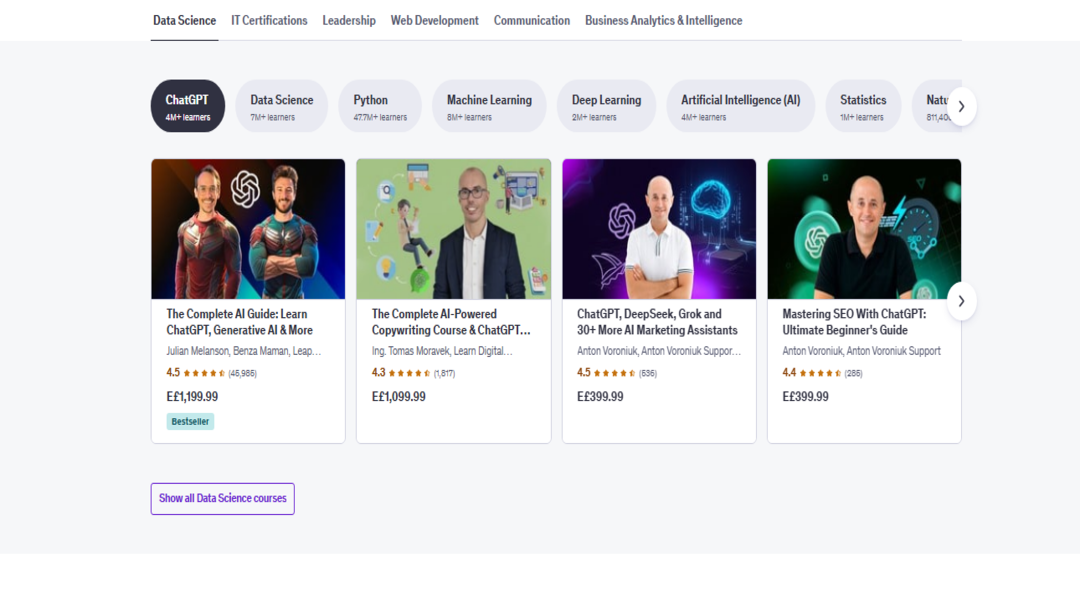
Task: Open the IT Certifications tab
Action: [x=269, y=21]
